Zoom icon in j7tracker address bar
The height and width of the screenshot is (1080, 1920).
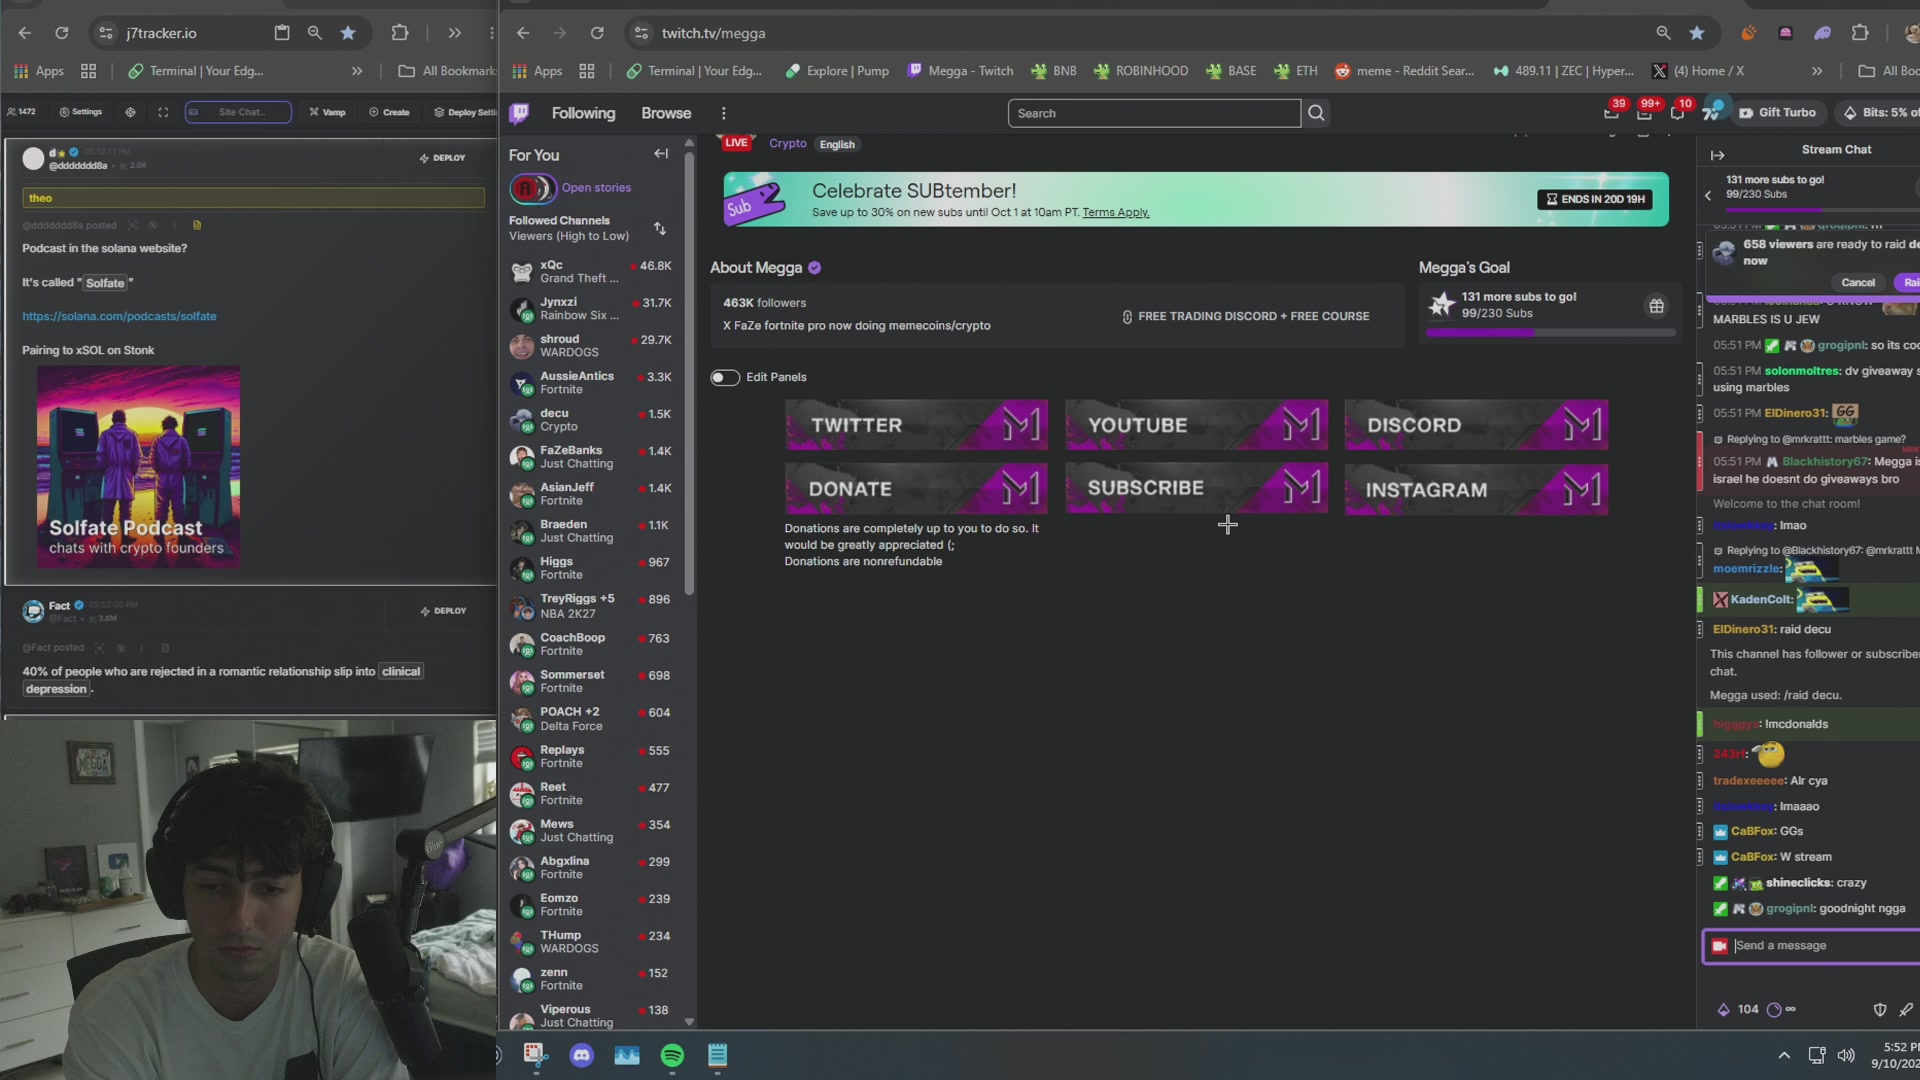coord(315,33)
